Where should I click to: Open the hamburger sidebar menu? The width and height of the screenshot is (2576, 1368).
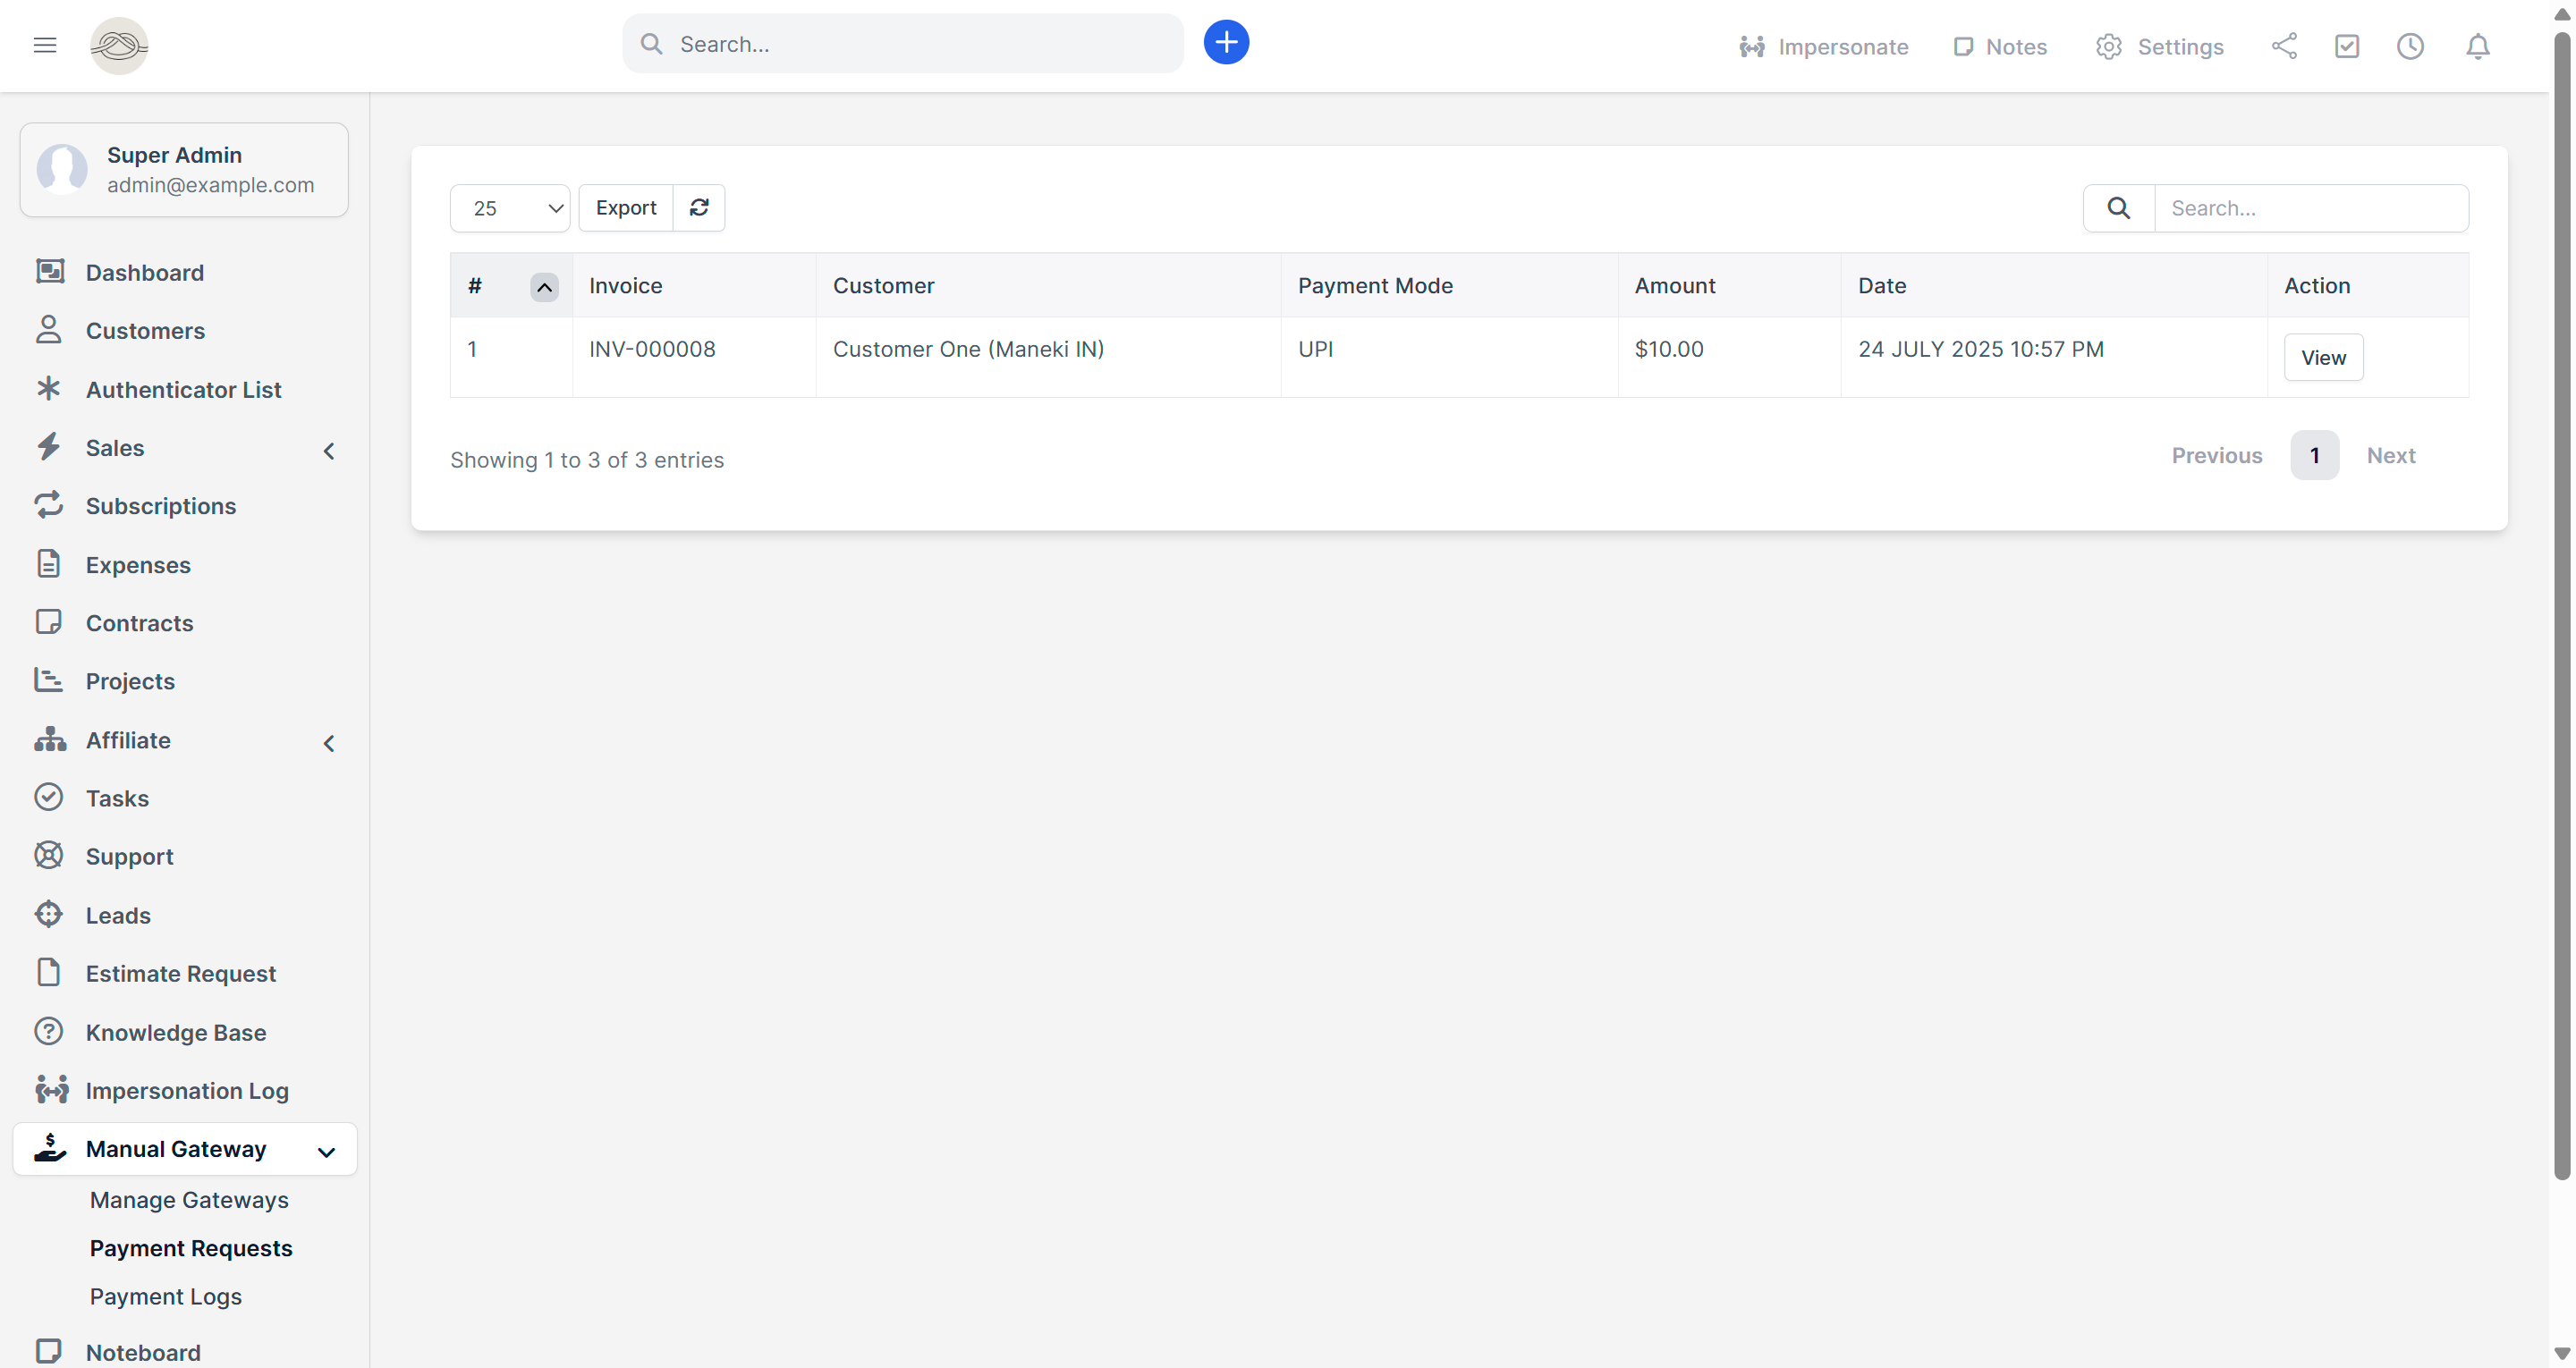coord(45,45)
